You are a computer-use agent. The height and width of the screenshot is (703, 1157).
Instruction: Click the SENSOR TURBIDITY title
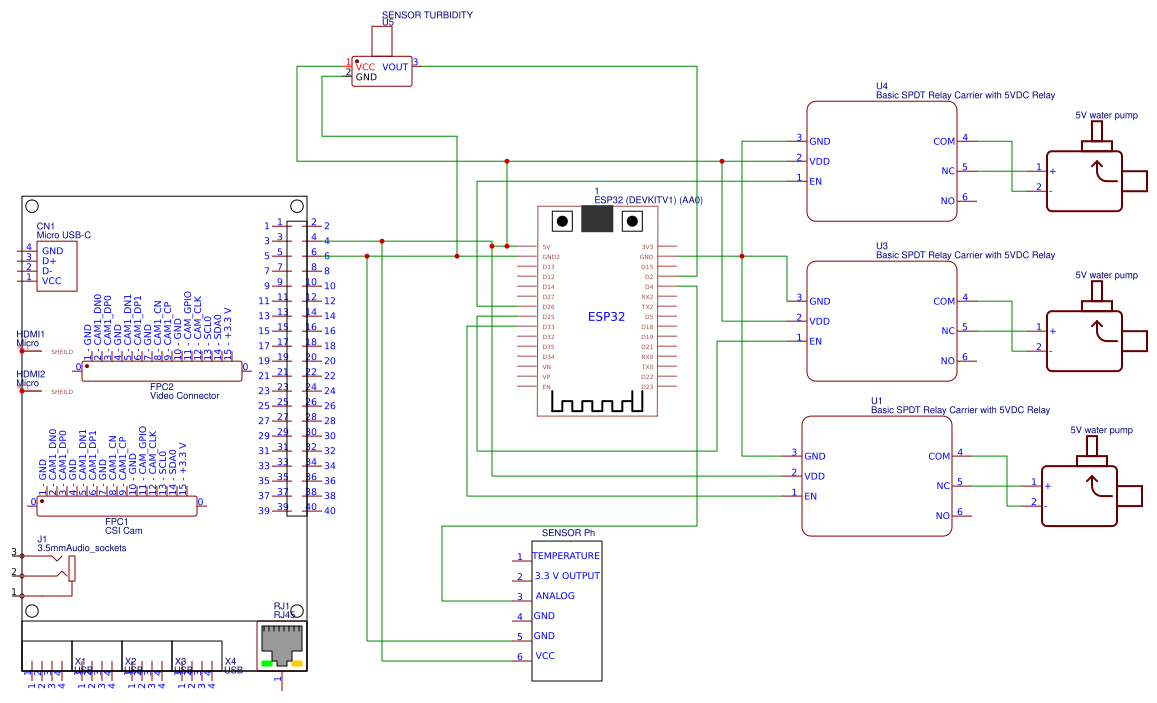coord(427,15)
